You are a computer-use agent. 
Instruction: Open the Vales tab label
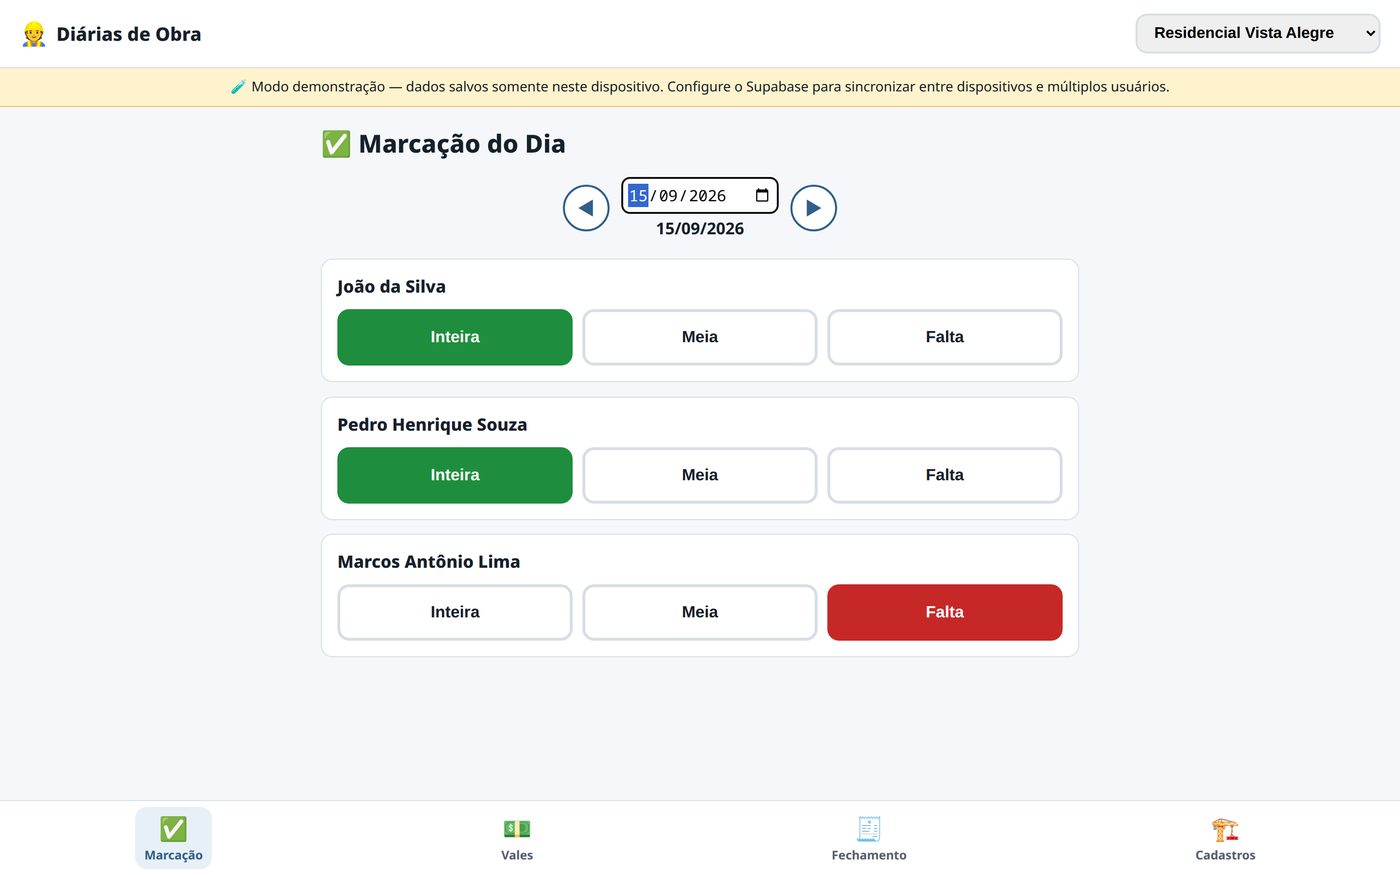[x=517, y=855]
